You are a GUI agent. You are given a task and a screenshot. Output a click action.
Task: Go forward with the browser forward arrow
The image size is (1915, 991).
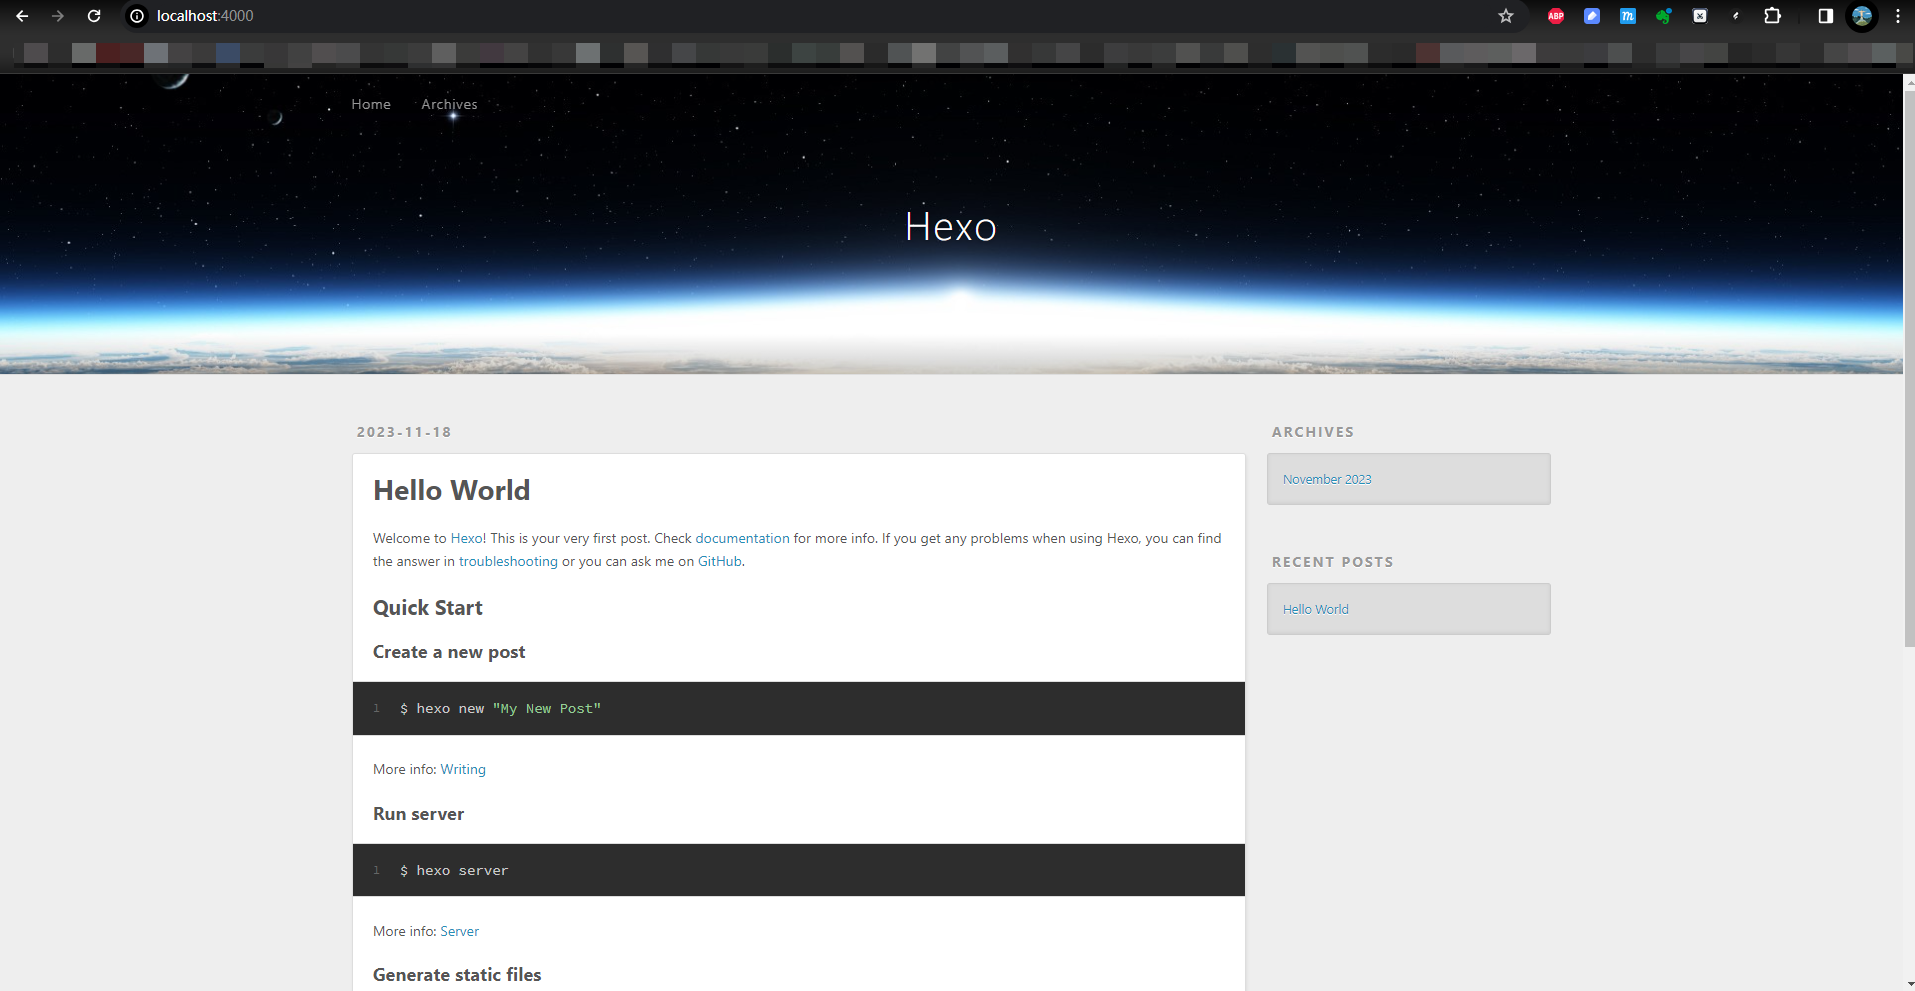click(58, 16)
